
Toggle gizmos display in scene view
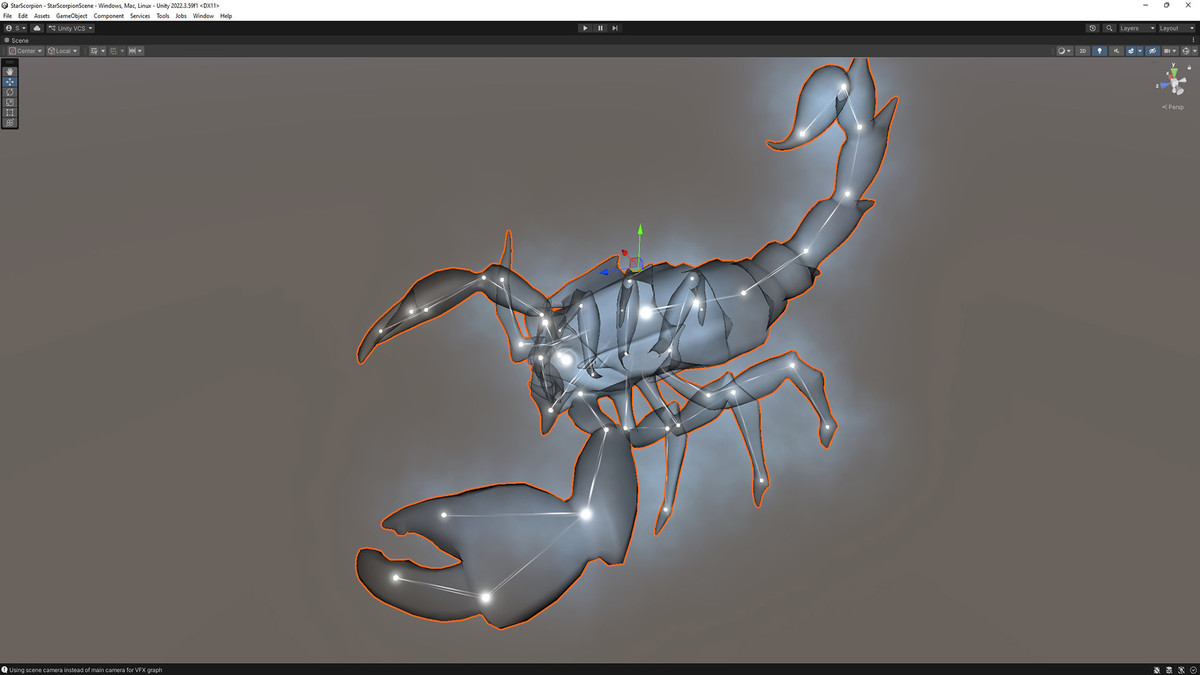pyautogui.click(x=1186, y=51)
